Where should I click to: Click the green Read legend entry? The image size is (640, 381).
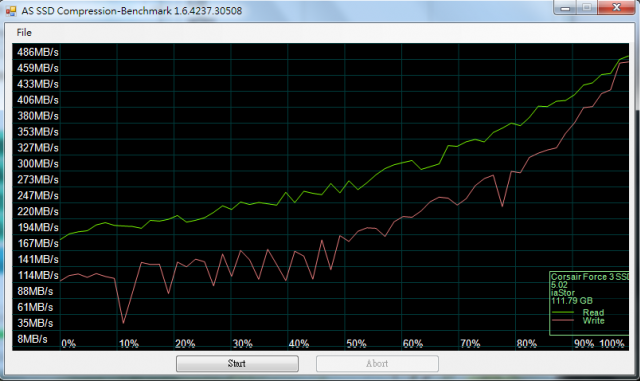(x=578, y=312)
